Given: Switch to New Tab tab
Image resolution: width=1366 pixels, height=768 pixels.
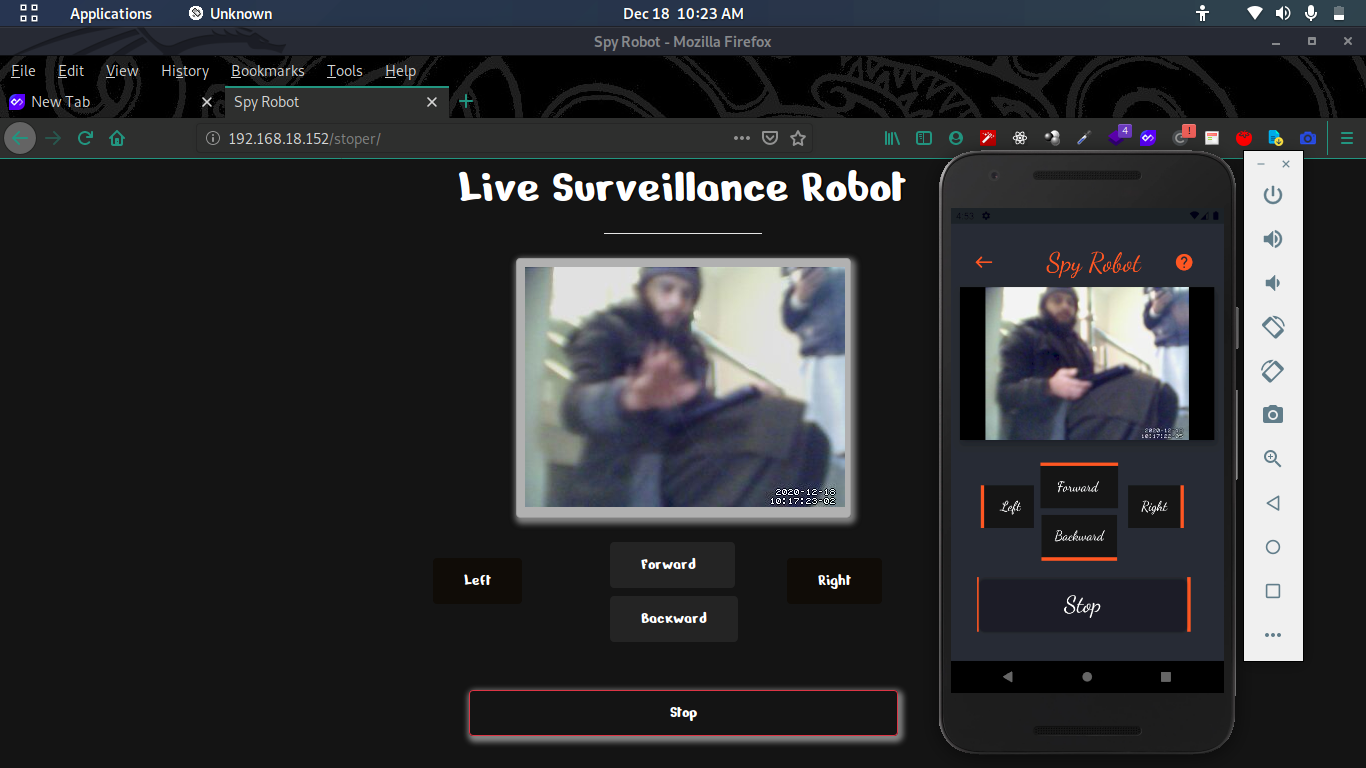Looking at the screenshot, I should point(111,102).
